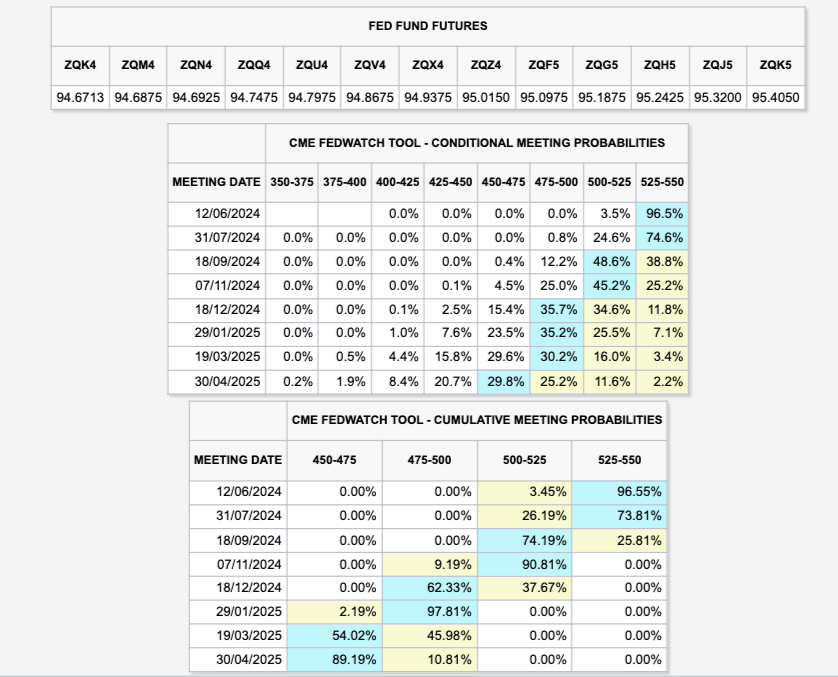Image resolution: width=838 pixels, height=677 pixels.
Task: Click the blue 29.8% cell for 30/04/2025
Action: pos(503,381)
